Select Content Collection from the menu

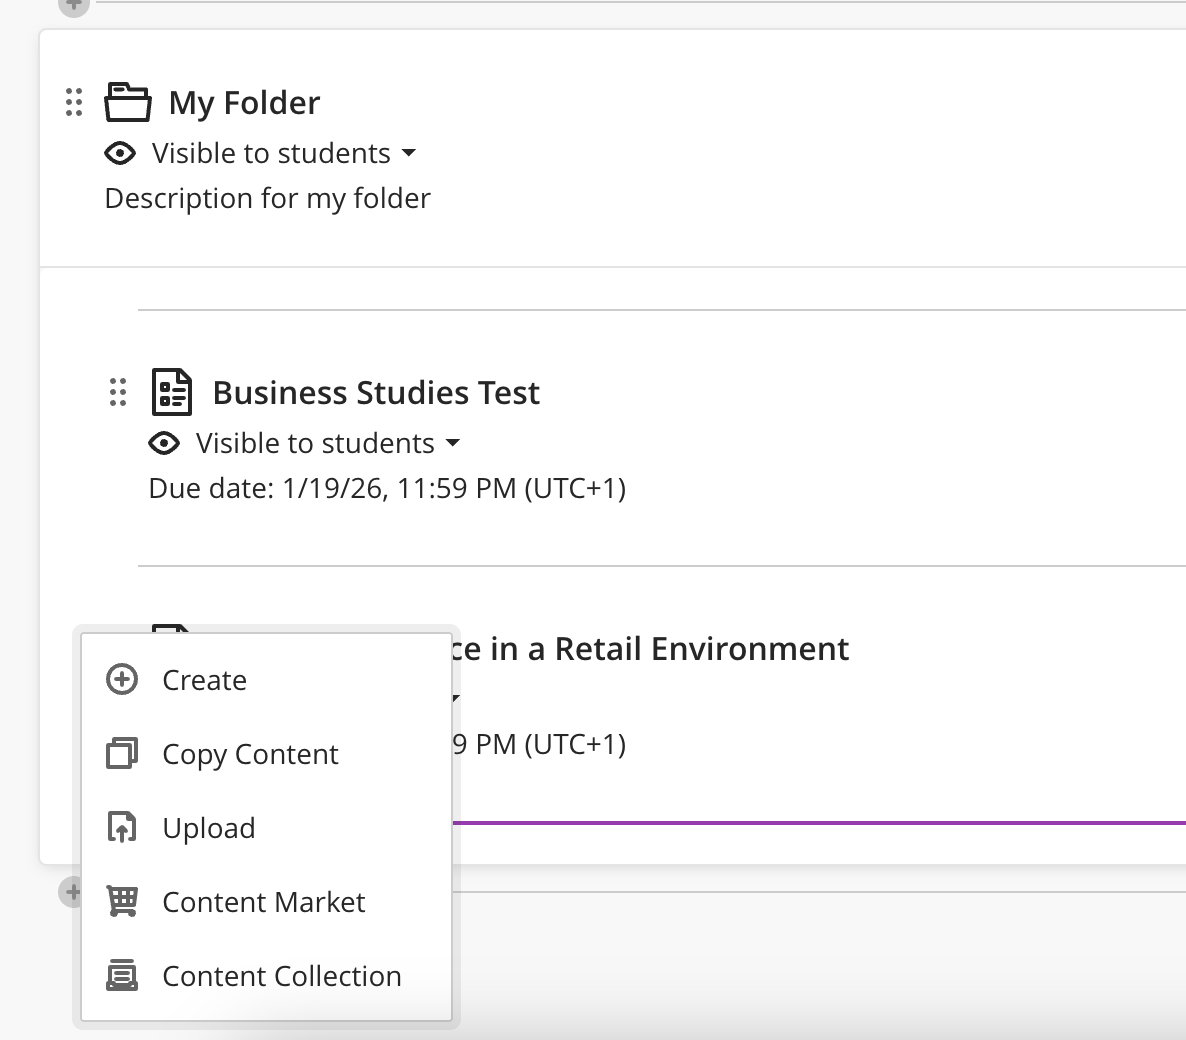(x=281, y=975)
